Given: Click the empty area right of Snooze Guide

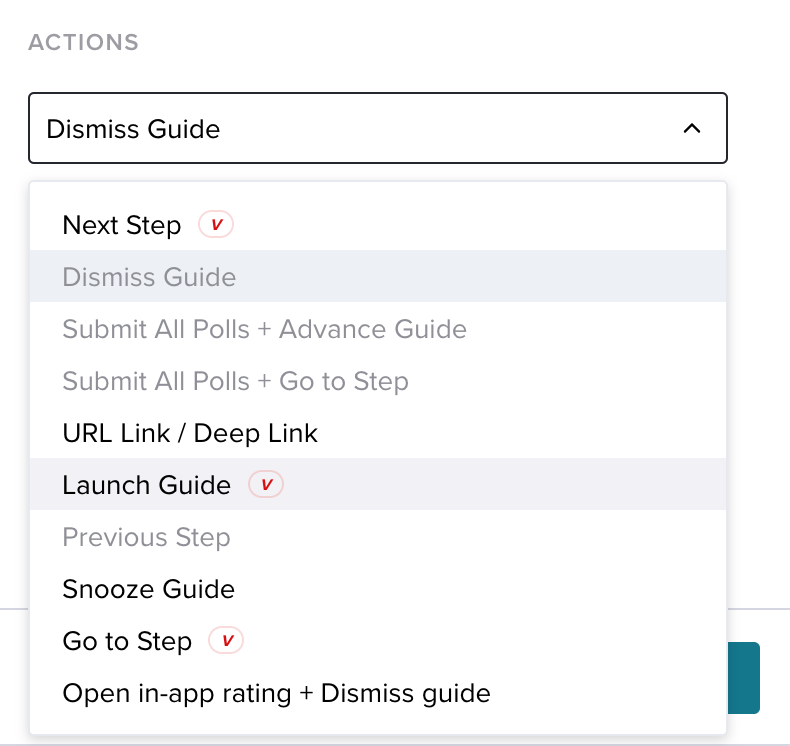Looking at the screenshot, I should (480, 588).
